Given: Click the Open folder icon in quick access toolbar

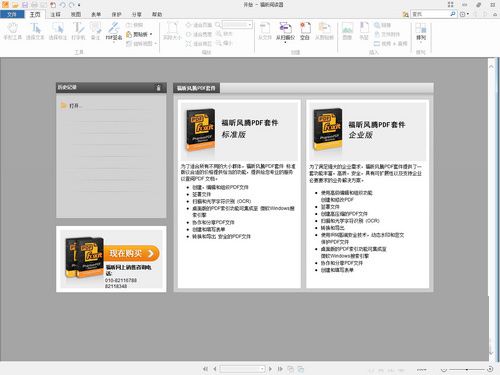Looking at the screenshot, I should [15, 5].
